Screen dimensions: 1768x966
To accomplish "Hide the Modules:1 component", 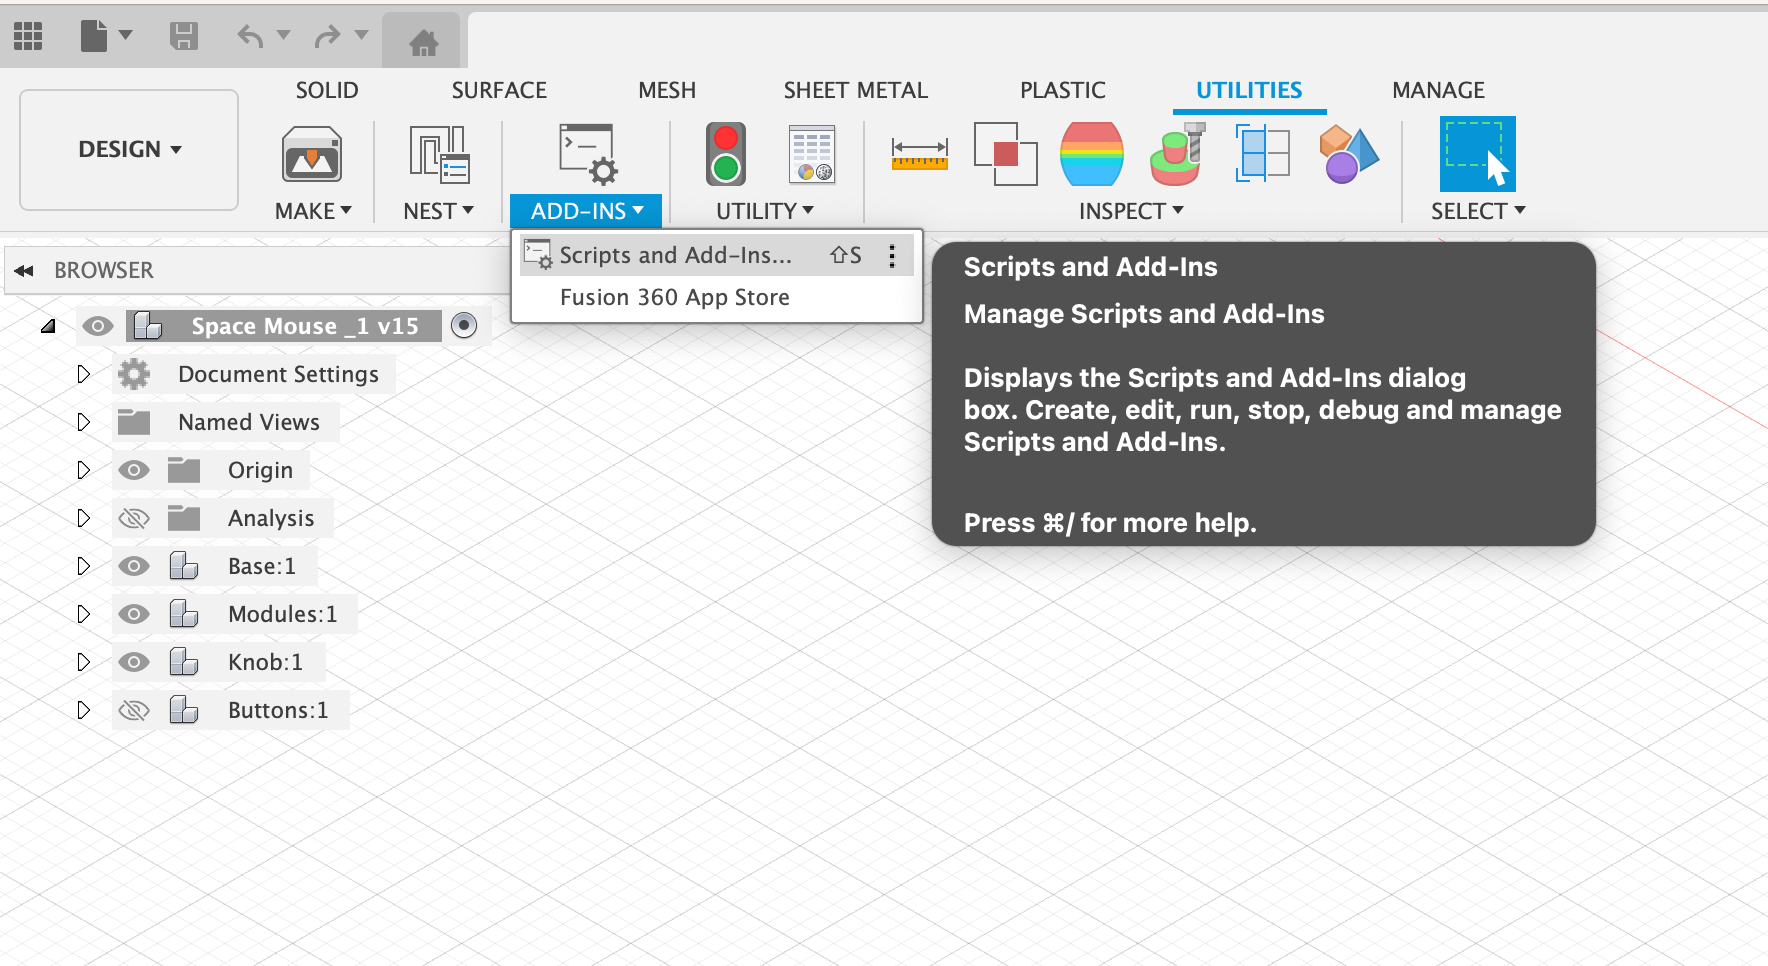I will [134, 614].
